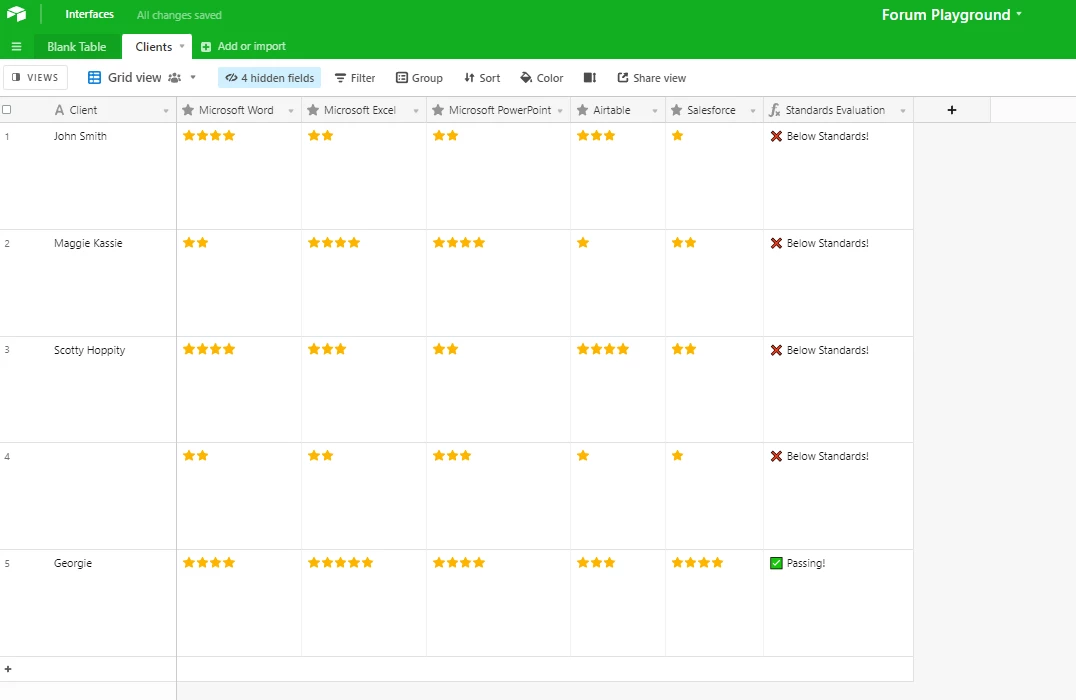Viewport: 1076px width, 700px height.
Task: Open the Views sidebar button
Action: pyautogui.click(x=36, y=78)
